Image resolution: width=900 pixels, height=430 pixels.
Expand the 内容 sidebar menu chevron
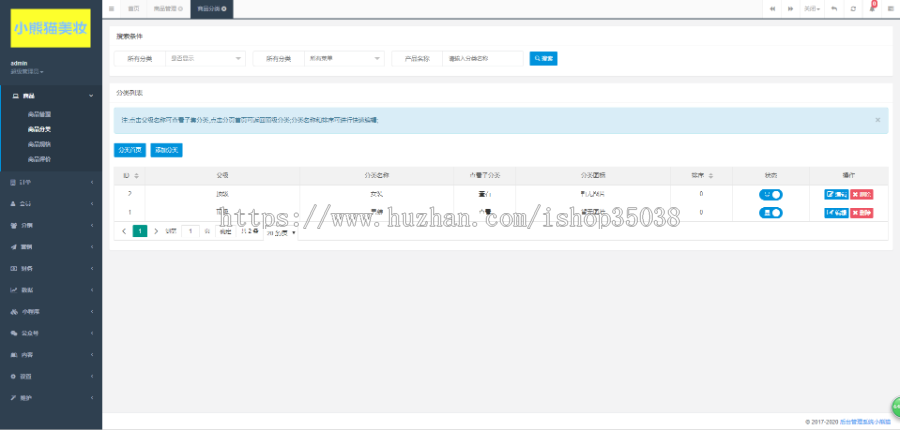click(x=92, y=354)
